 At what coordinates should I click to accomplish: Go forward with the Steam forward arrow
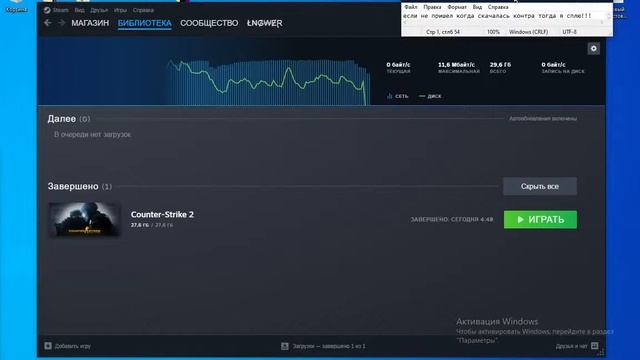click(x=61, y=23)
